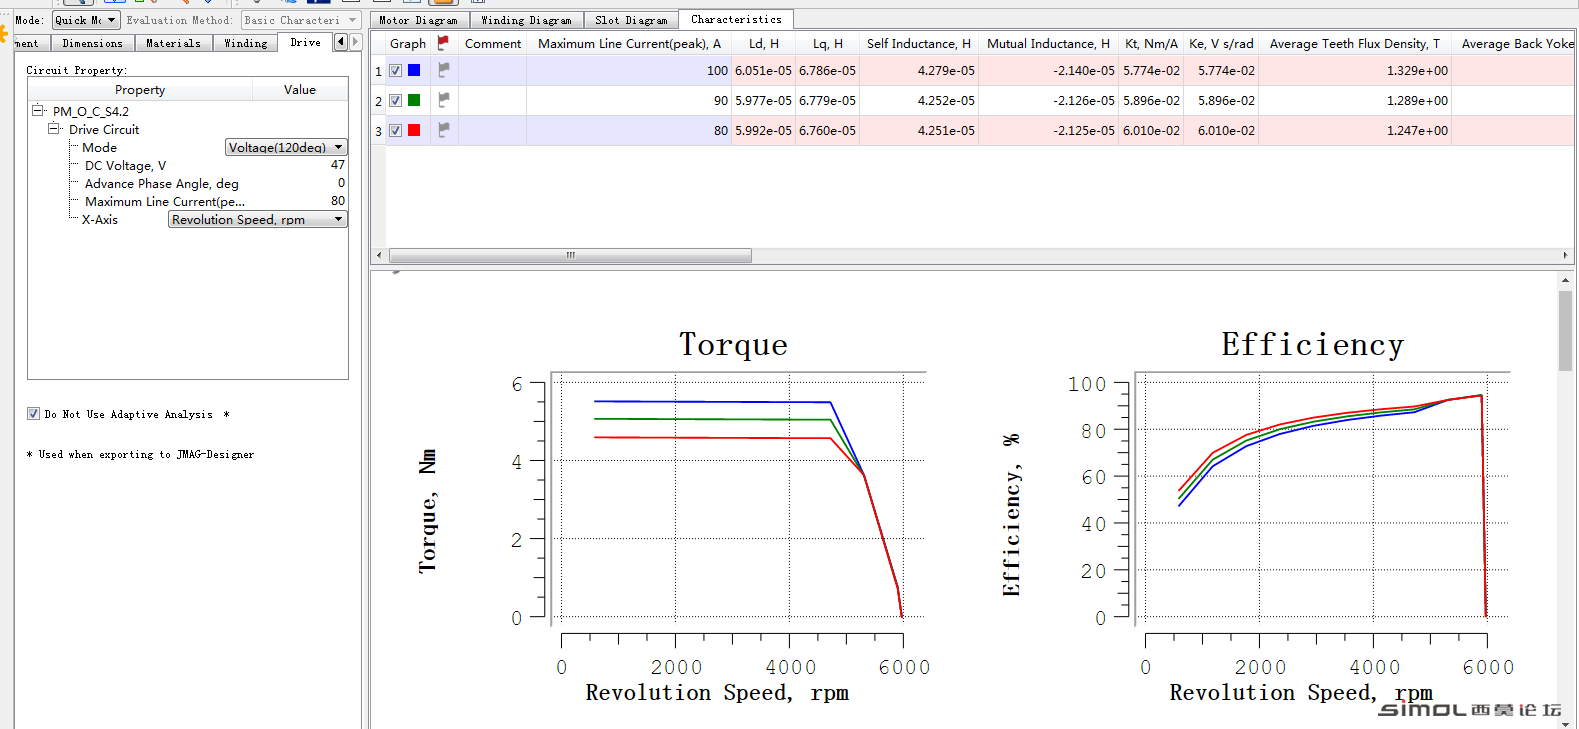Uncheck graph checkbox for row 1
Image resolution: width=1579 pixels, height=729 pixels.
(x=396, y=70)
